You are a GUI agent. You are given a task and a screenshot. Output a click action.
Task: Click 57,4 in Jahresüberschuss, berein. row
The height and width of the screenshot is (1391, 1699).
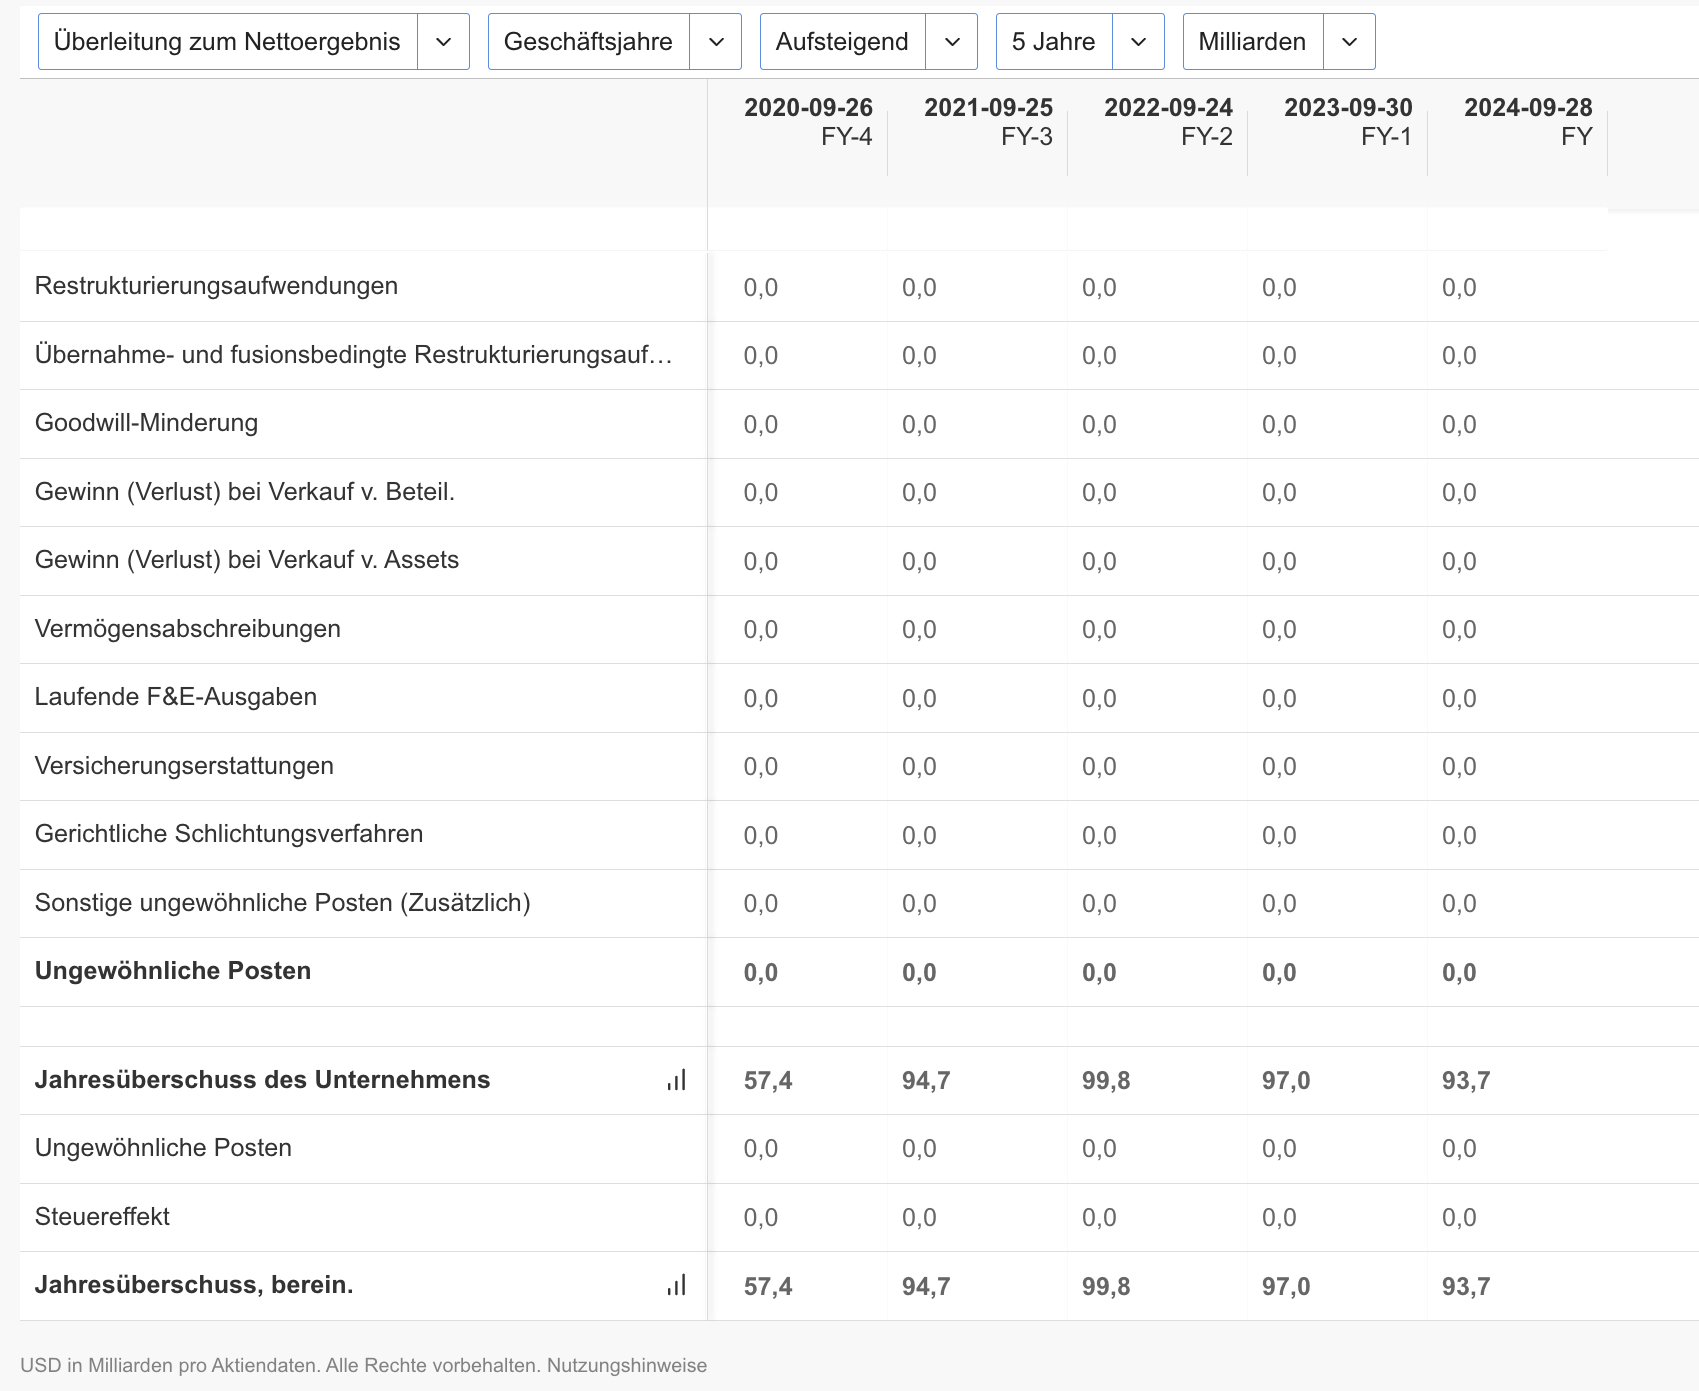coord(768,1287)
